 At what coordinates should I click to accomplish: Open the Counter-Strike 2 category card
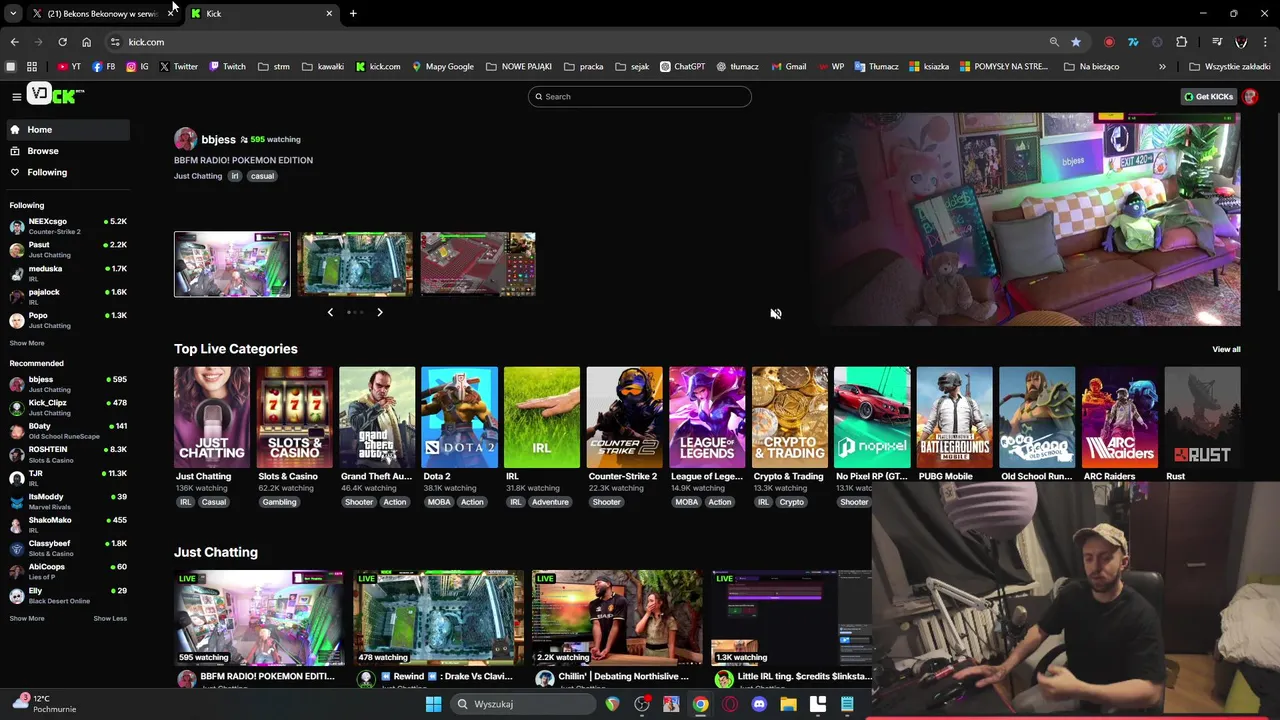[x=624, y=418]
